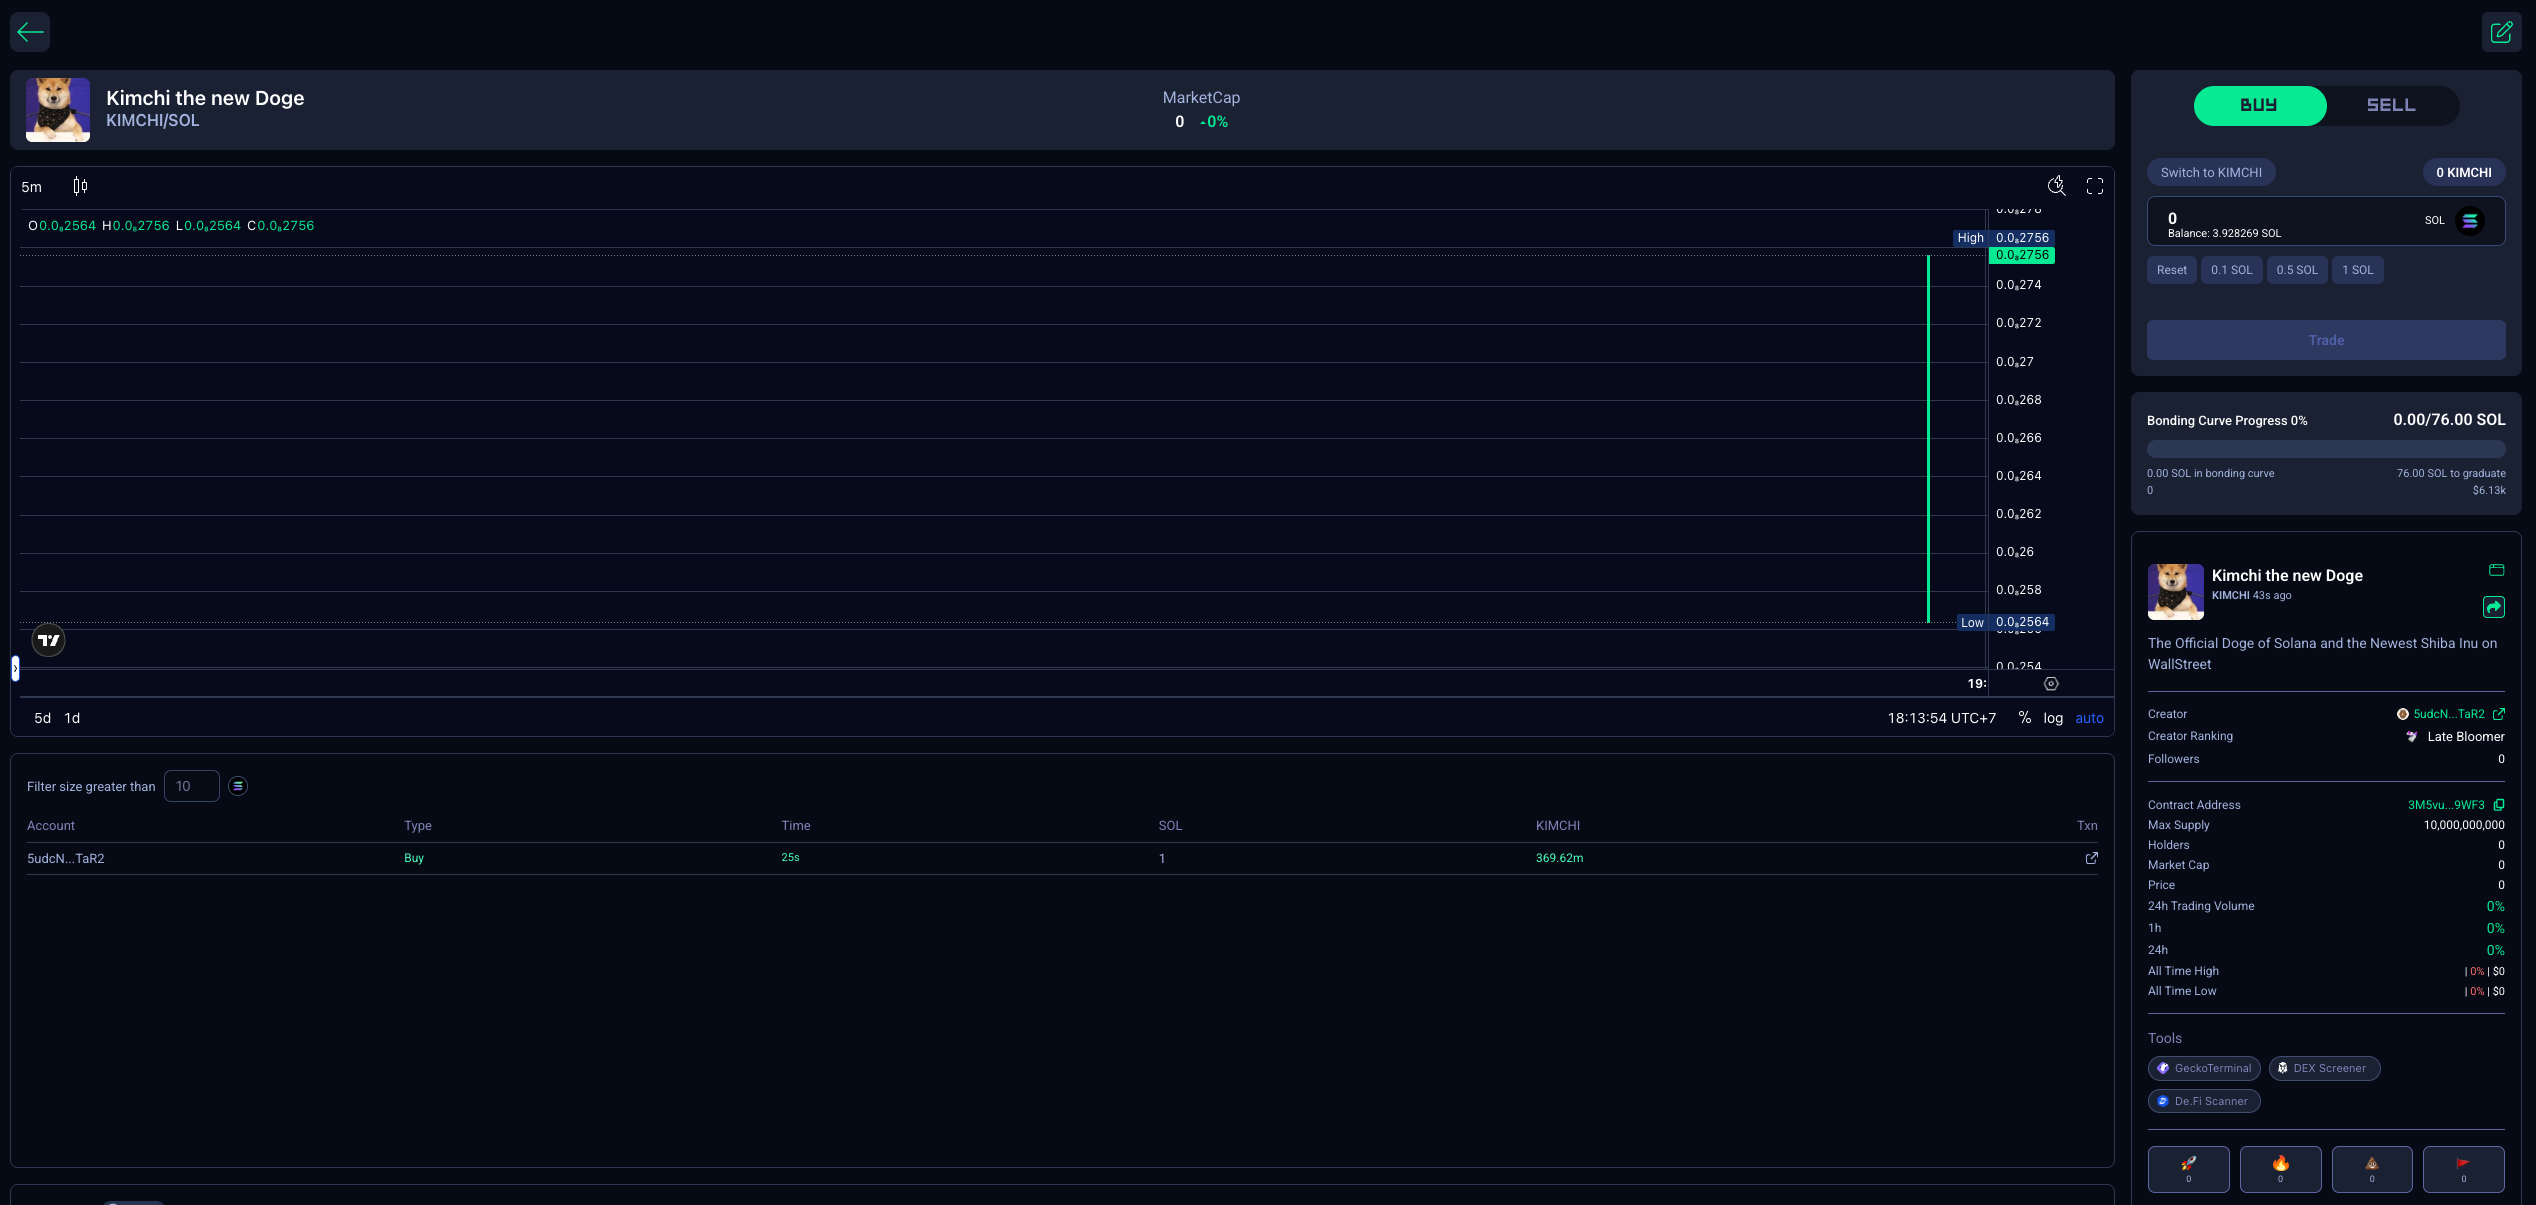This screenshot has height=1205, width=2536.
Task: Click the back arrow icon
Action: (x=30, y=32)
